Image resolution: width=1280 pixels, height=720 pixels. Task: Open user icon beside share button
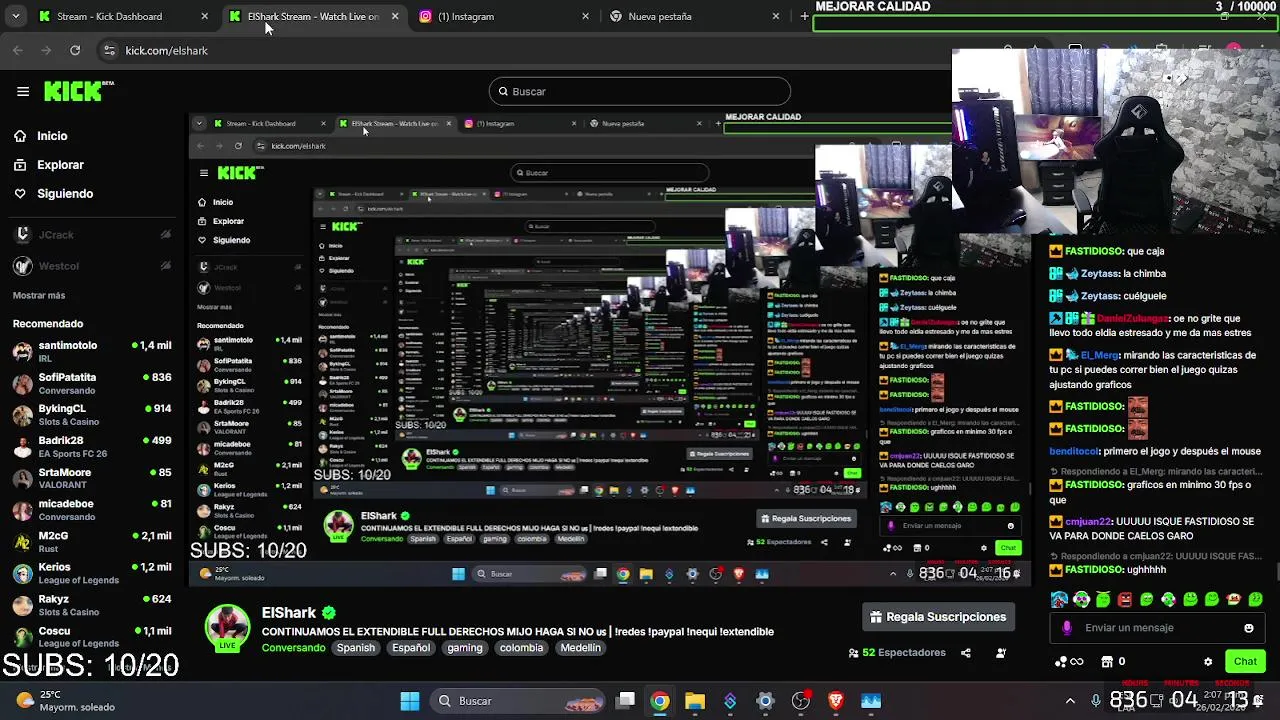(x=1001, y=653)
